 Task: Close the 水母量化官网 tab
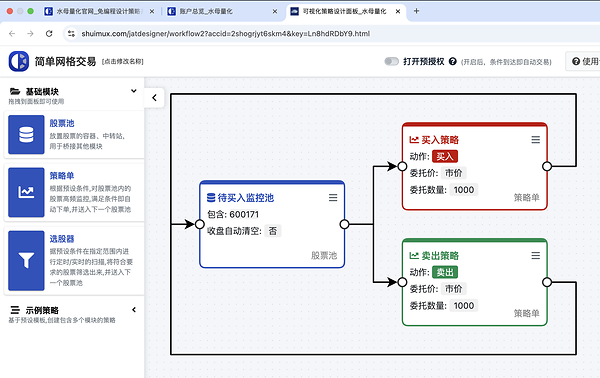click(152, 11)
